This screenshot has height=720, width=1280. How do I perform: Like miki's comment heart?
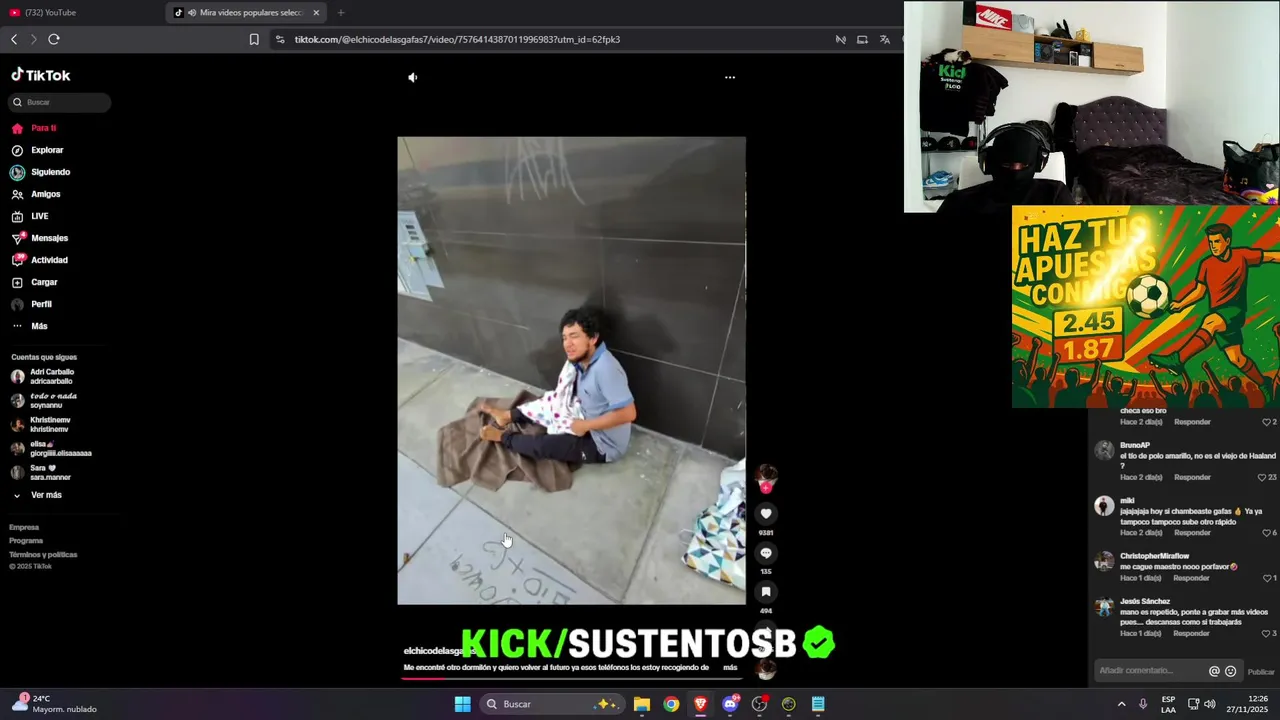click(1266, 533)
